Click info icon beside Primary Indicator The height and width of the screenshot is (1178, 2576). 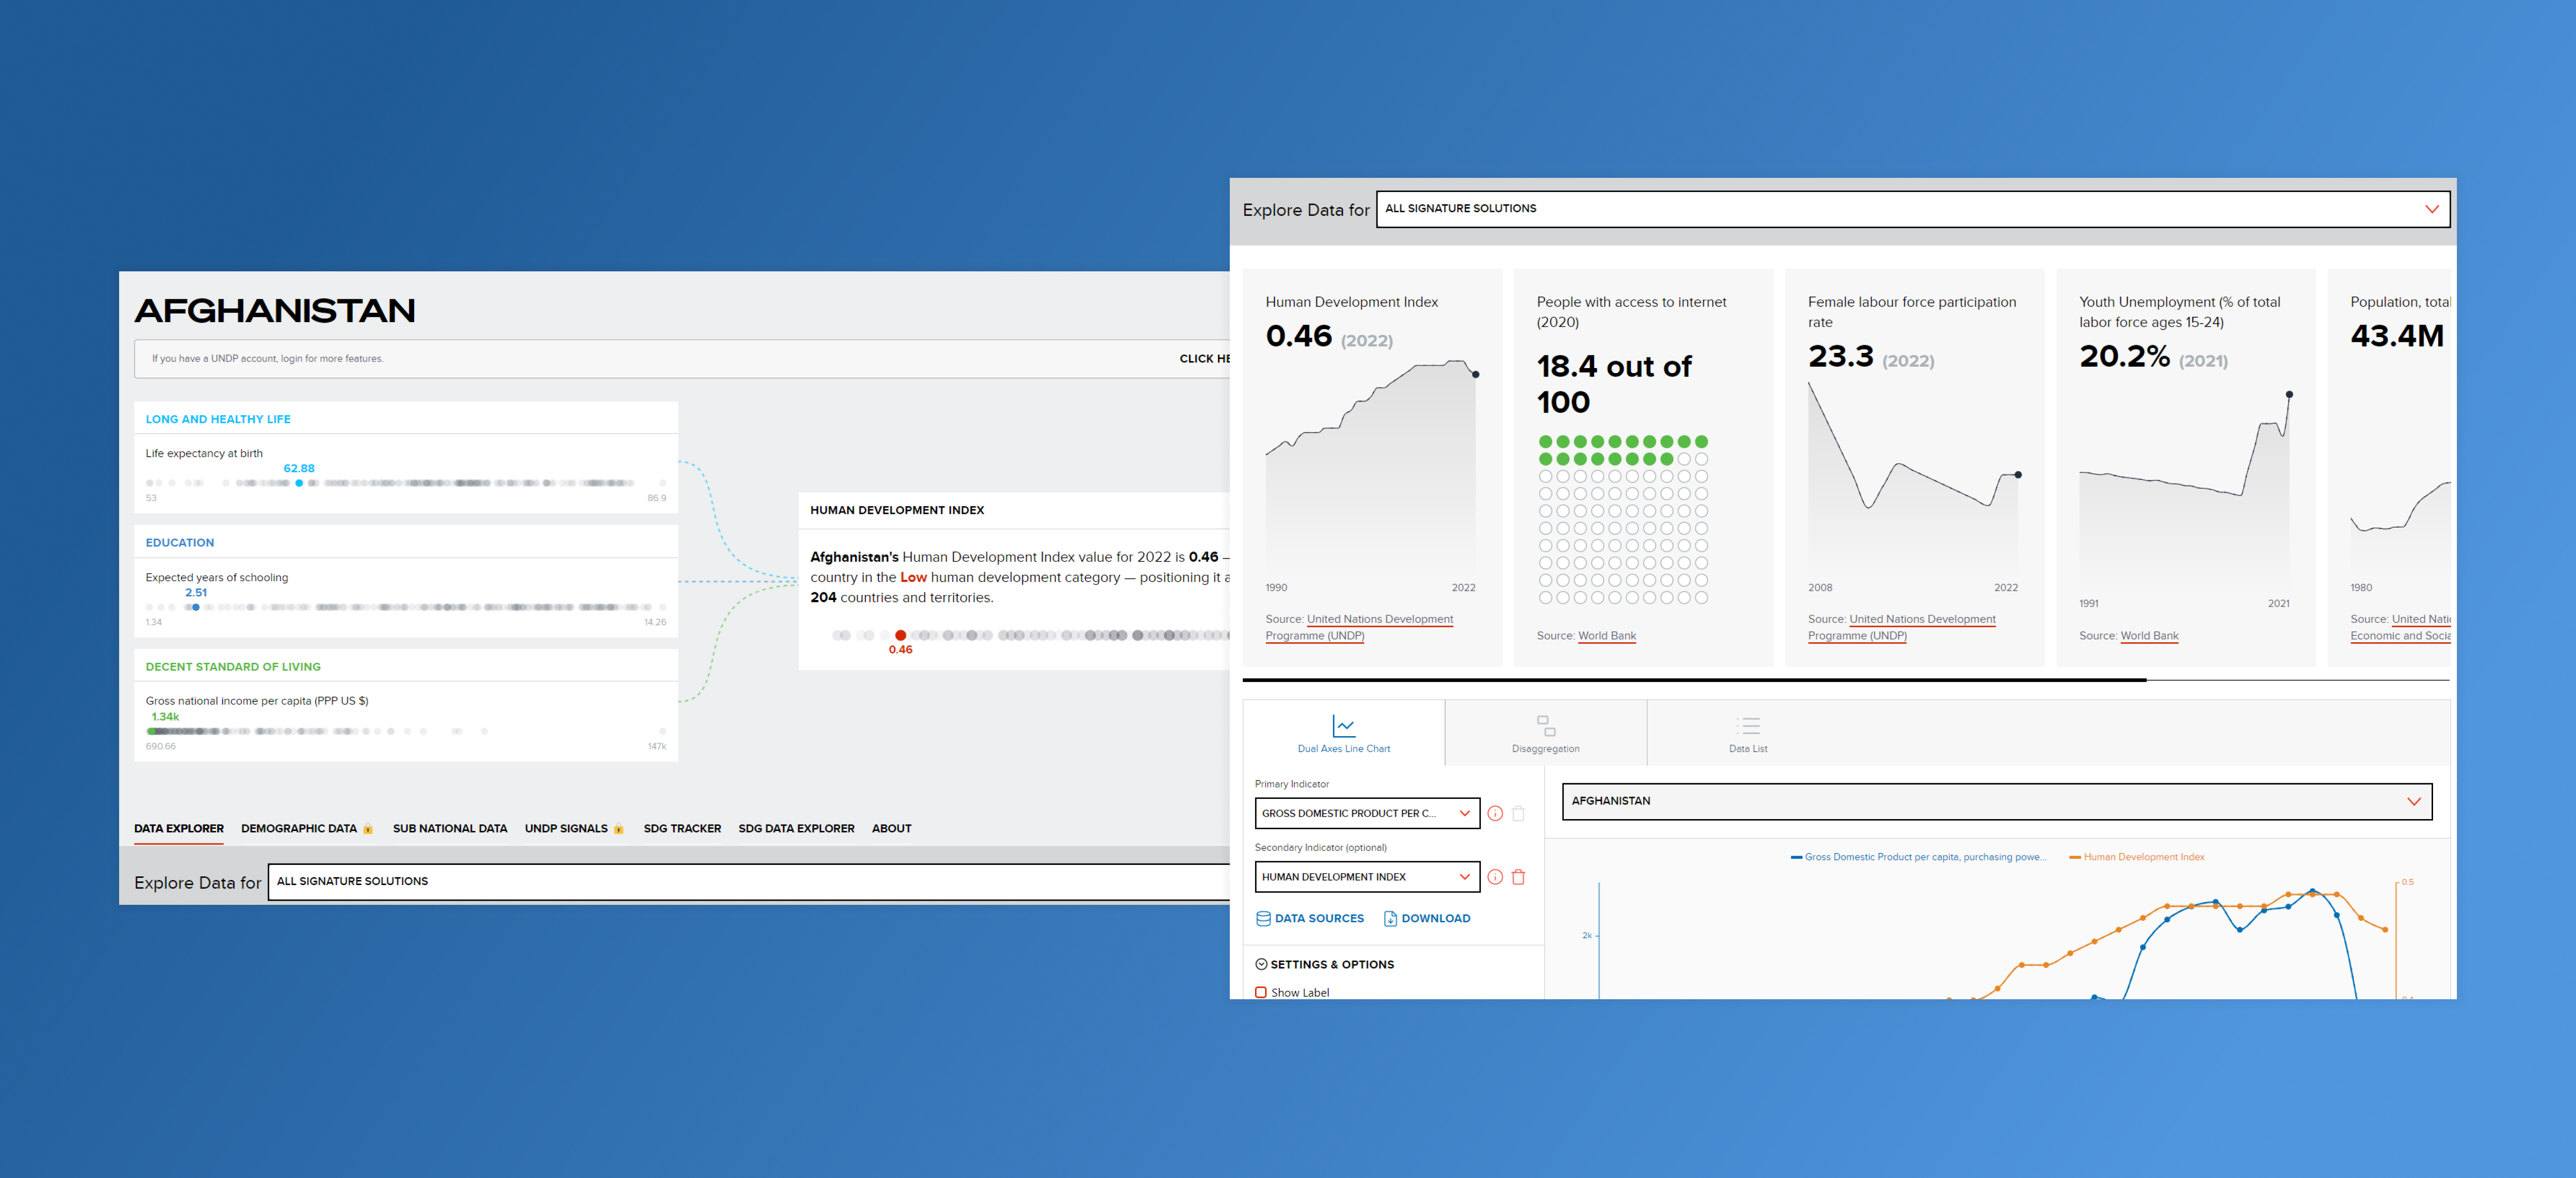click(1495, 813)
